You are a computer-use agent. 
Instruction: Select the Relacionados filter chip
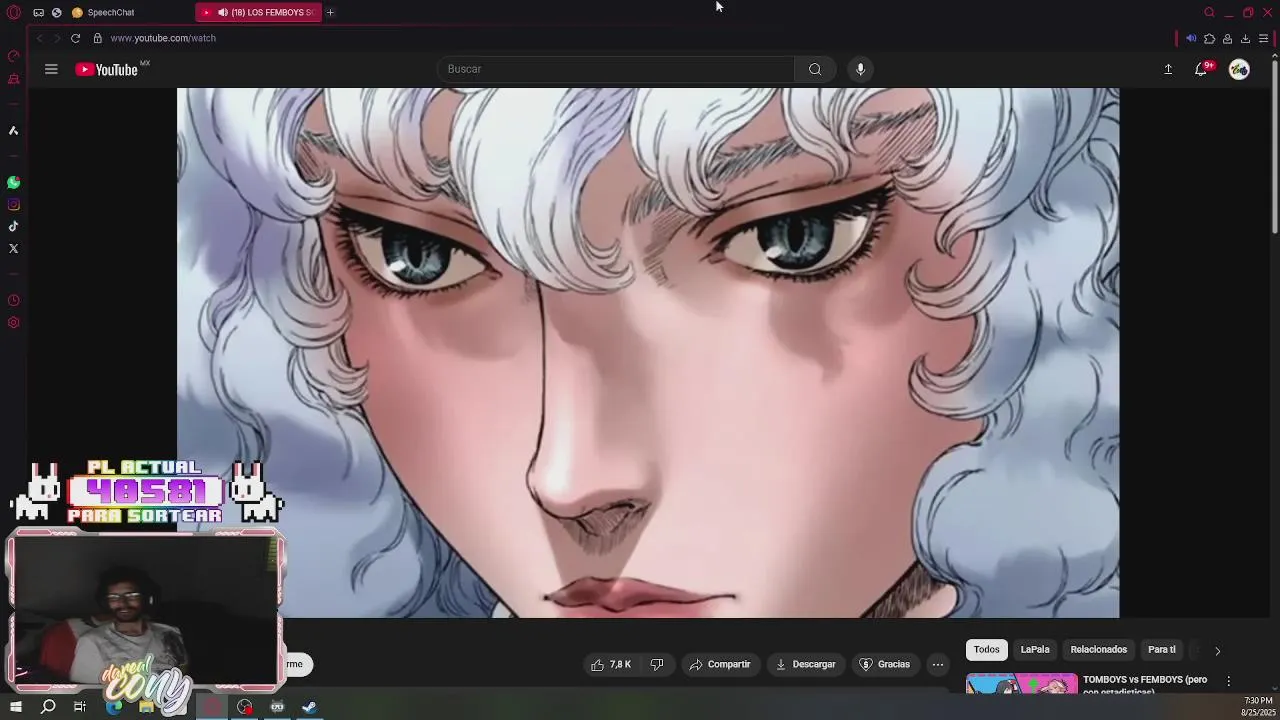pyautogui.click(x=1099, y=650)
